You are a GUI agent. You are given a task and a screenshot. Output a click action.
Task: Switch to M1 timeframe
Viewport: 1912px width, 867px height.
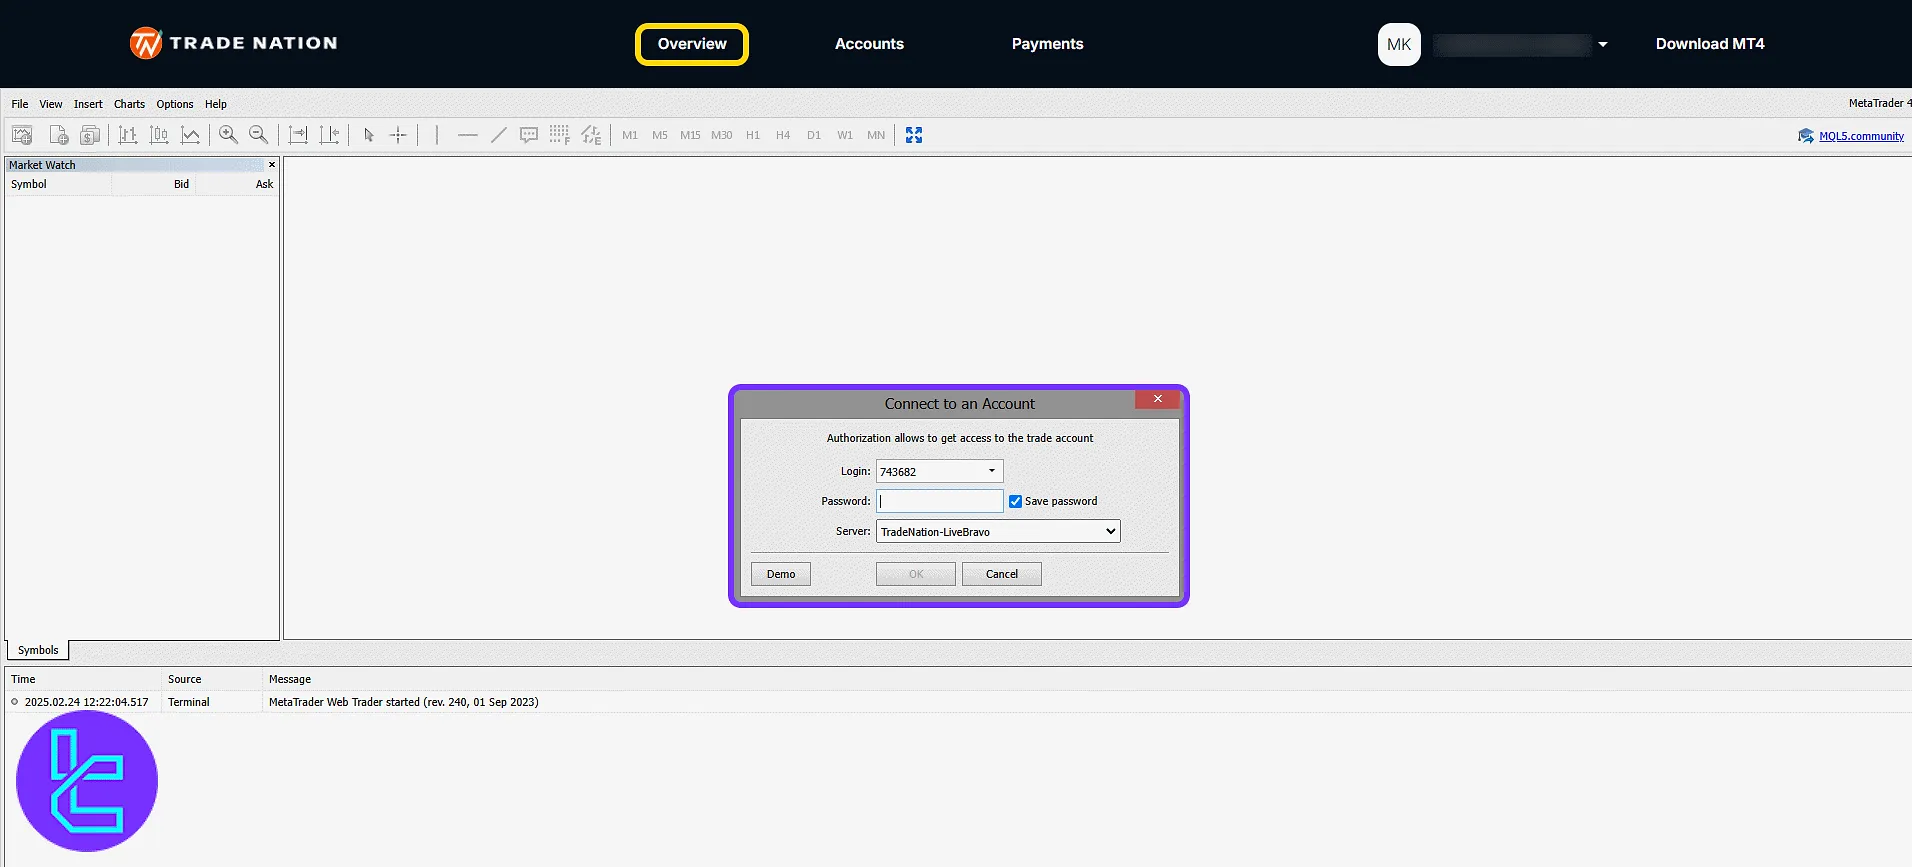point(630,135)
